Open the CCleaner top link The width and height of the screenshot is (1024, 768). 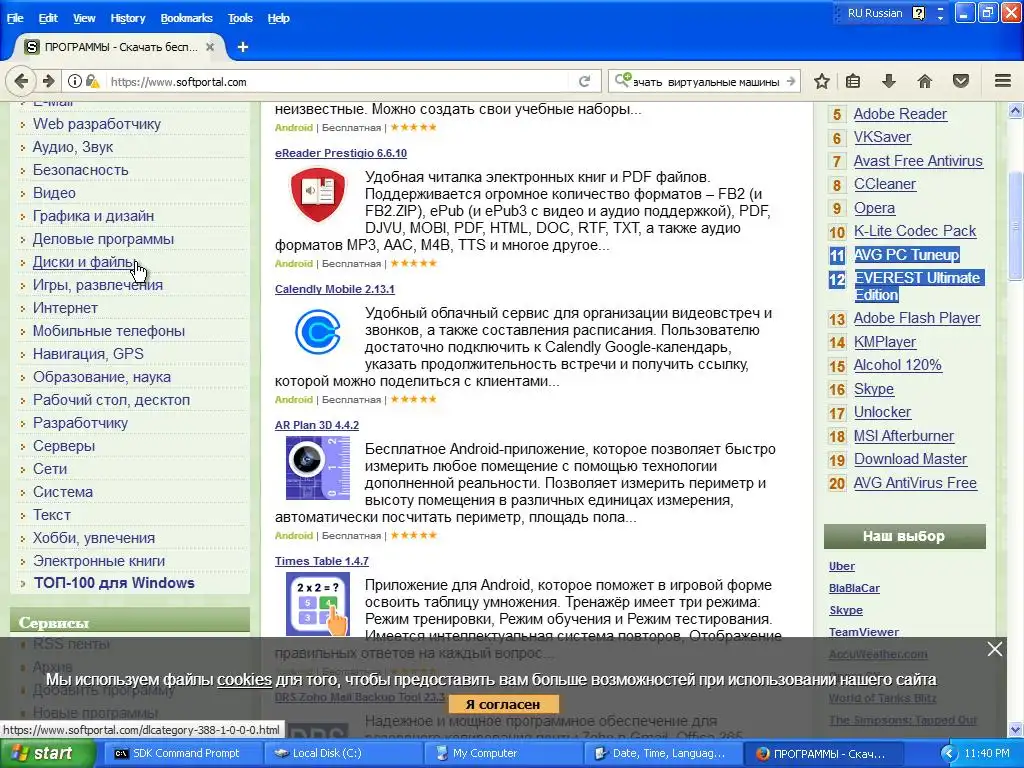pos(884,184)
